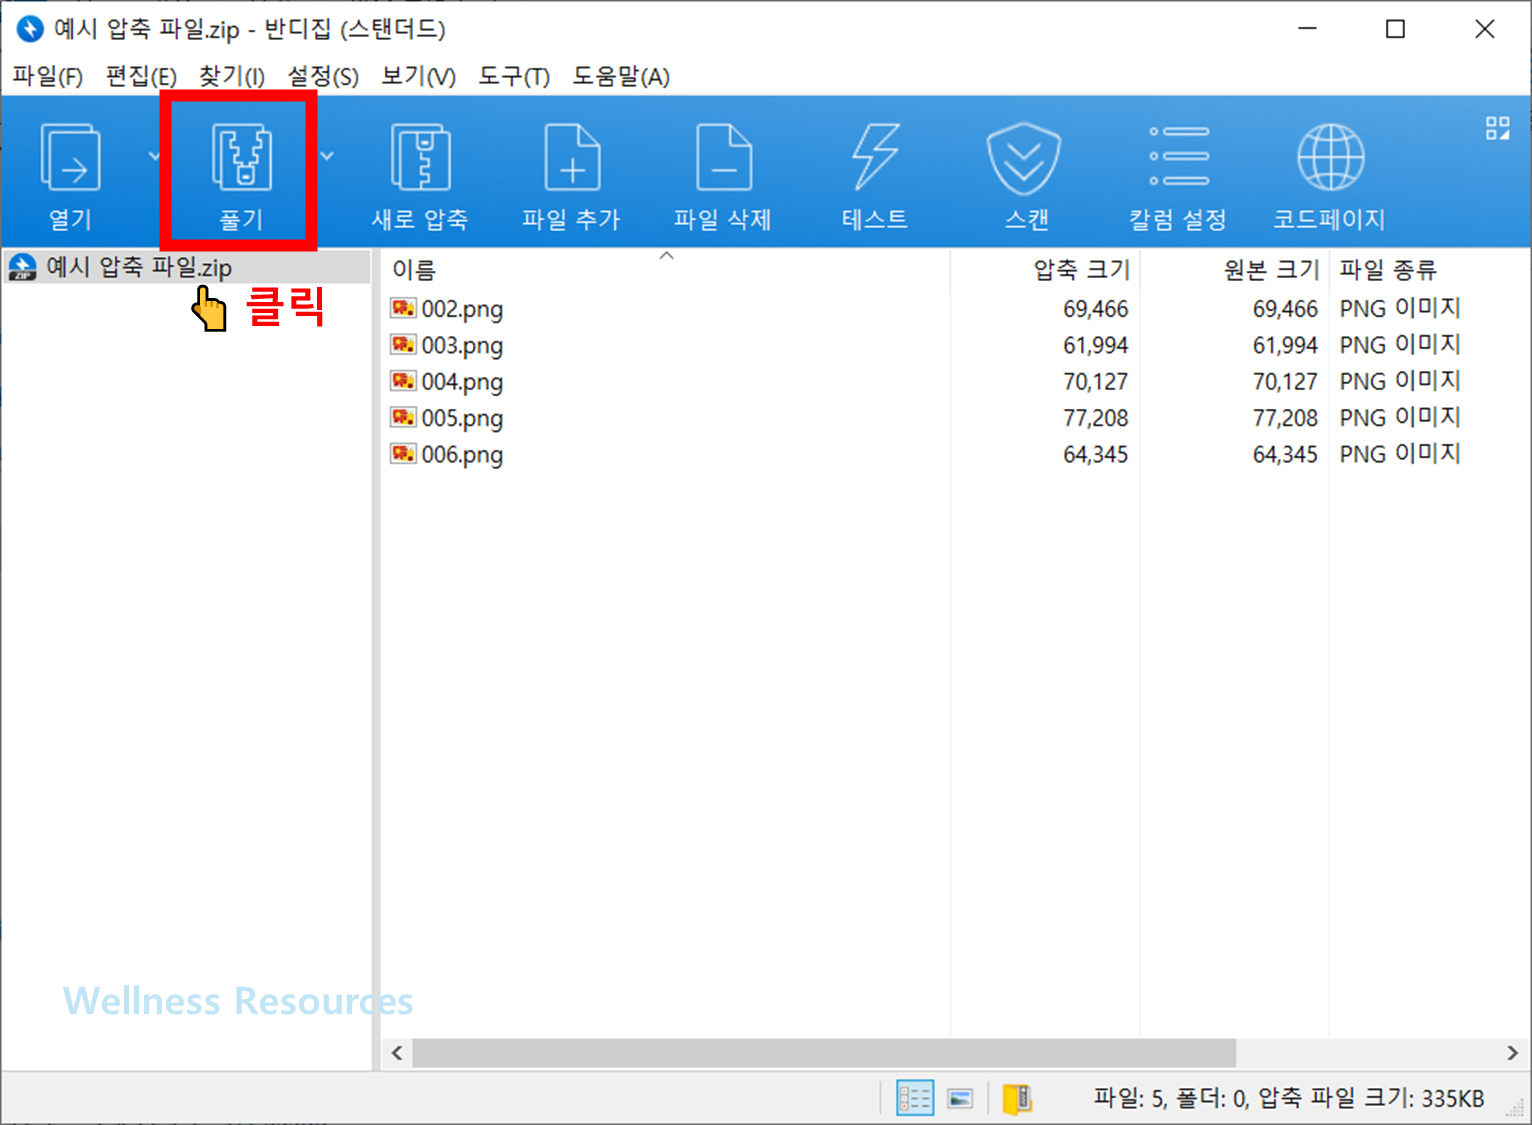Open 칼럼 설정 list icon
This screenshot has height=1125, width=1532.
(x=1178, y=156)
